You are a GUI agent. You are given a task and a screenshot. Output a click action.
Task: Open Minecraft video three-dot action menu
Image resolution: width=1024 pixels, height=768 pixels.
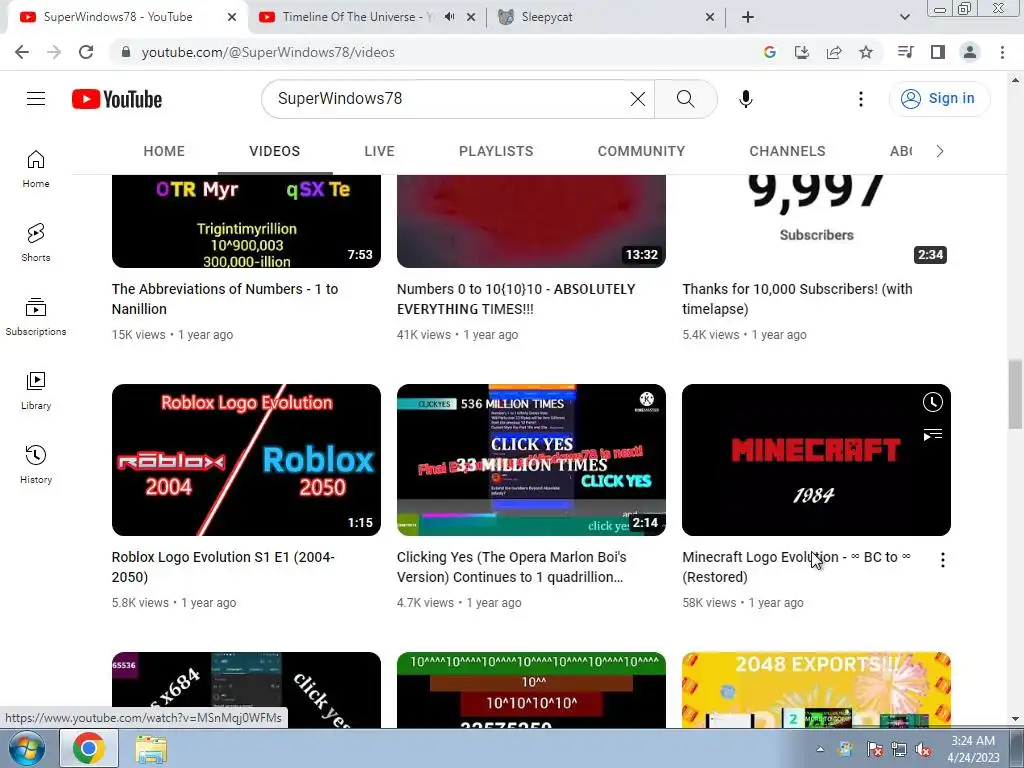(942, 560)
